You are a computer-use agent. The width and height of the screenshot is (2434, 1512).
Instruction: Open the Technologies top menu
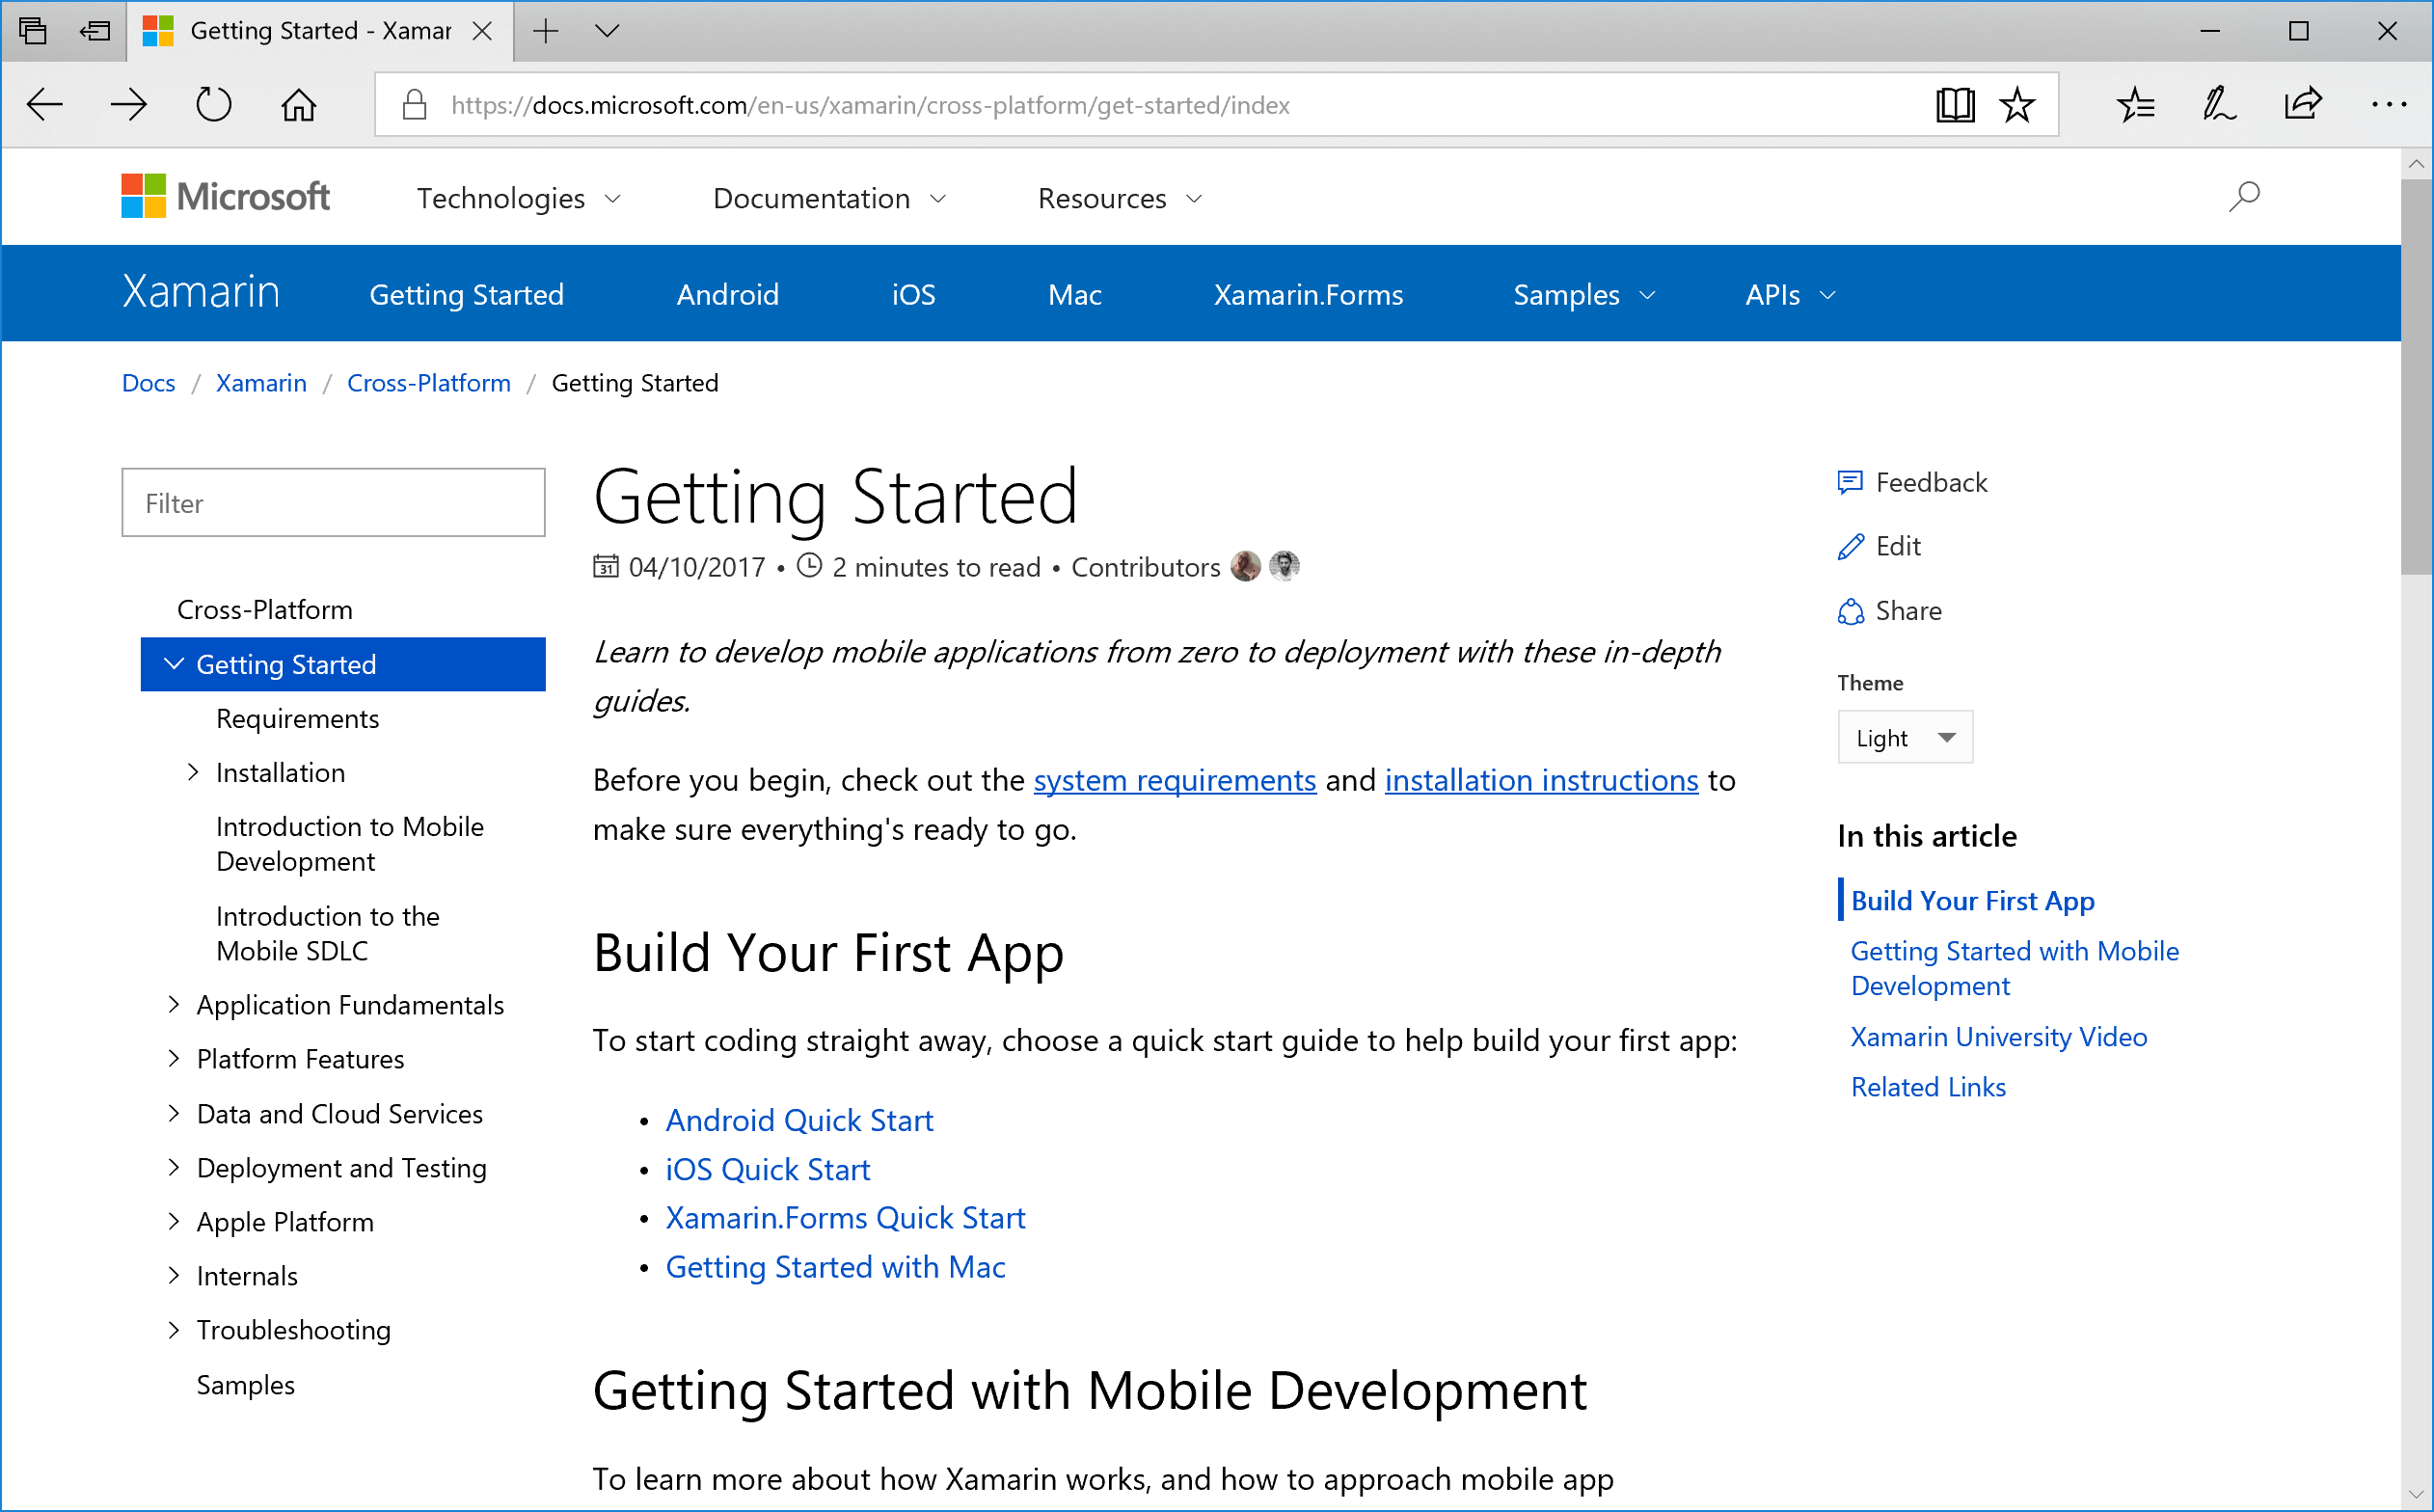coord(518,198)
